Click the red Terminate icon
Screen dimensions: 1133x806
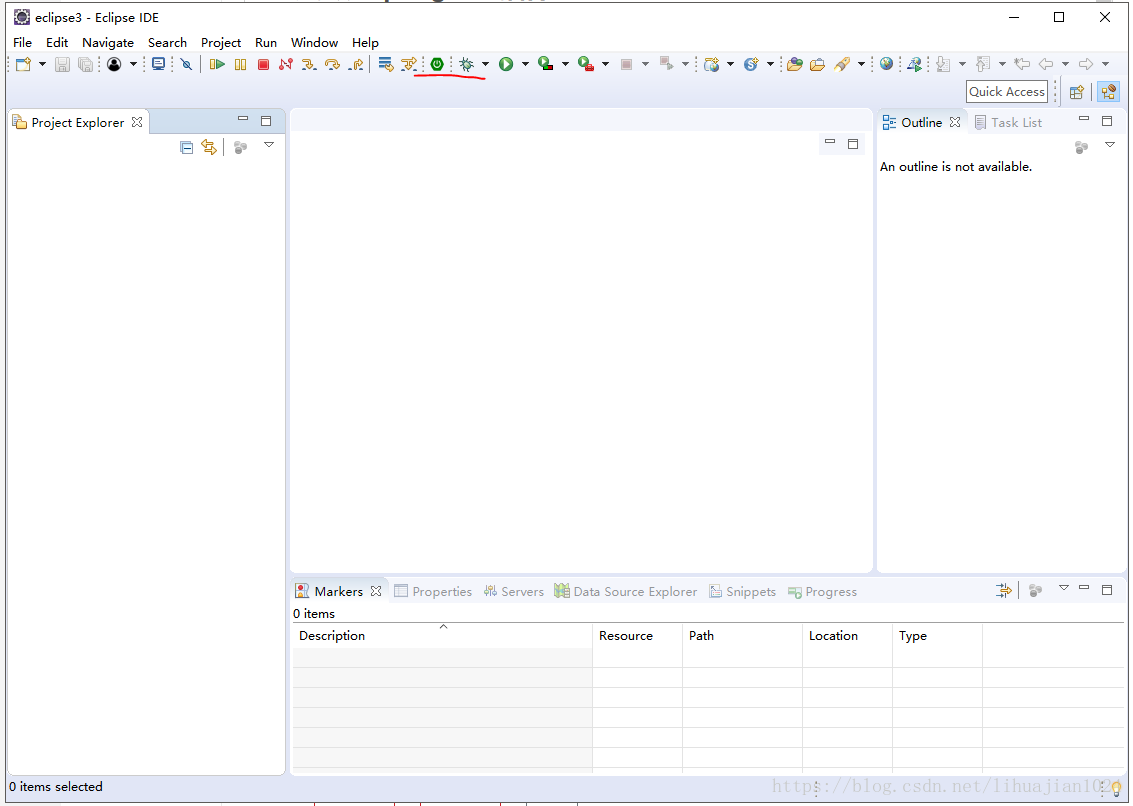point(264,64)
